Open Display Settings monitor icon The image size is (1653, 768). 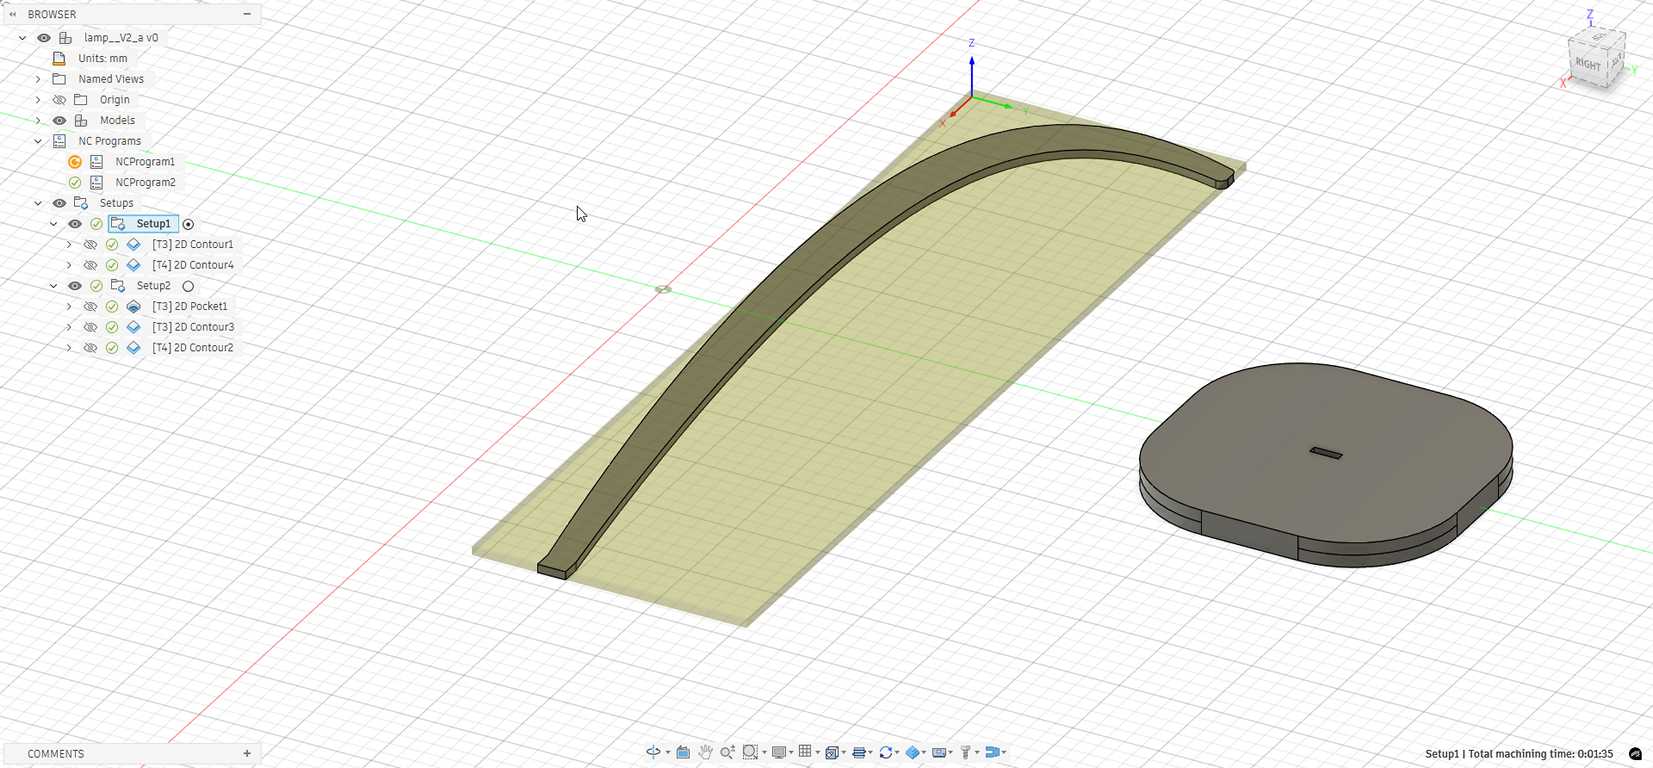(x=779, y=753)
